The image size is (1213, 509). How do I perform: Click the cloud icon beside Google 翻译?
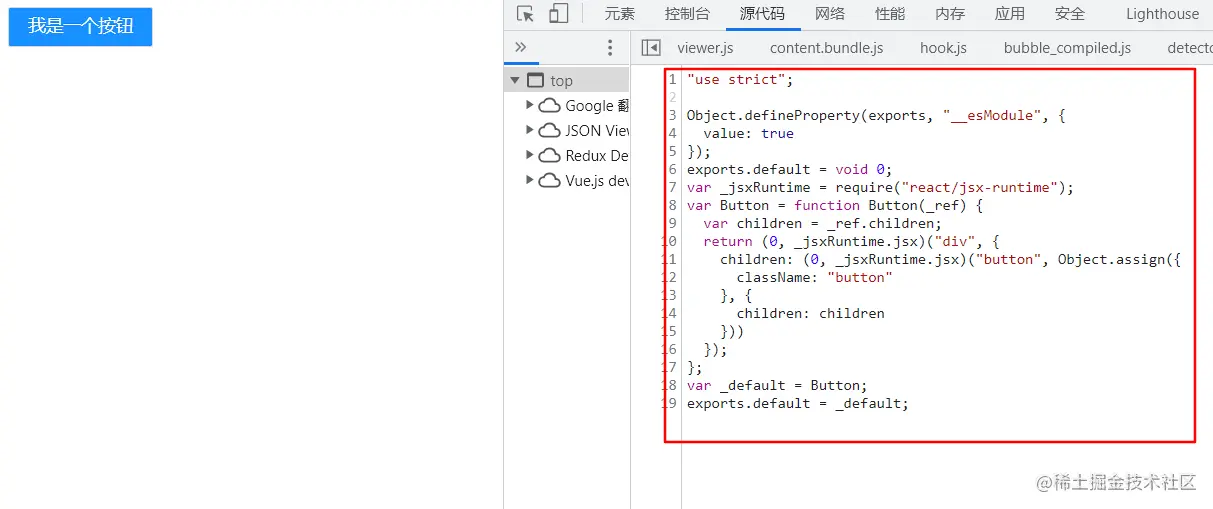(x=549, y=106)
